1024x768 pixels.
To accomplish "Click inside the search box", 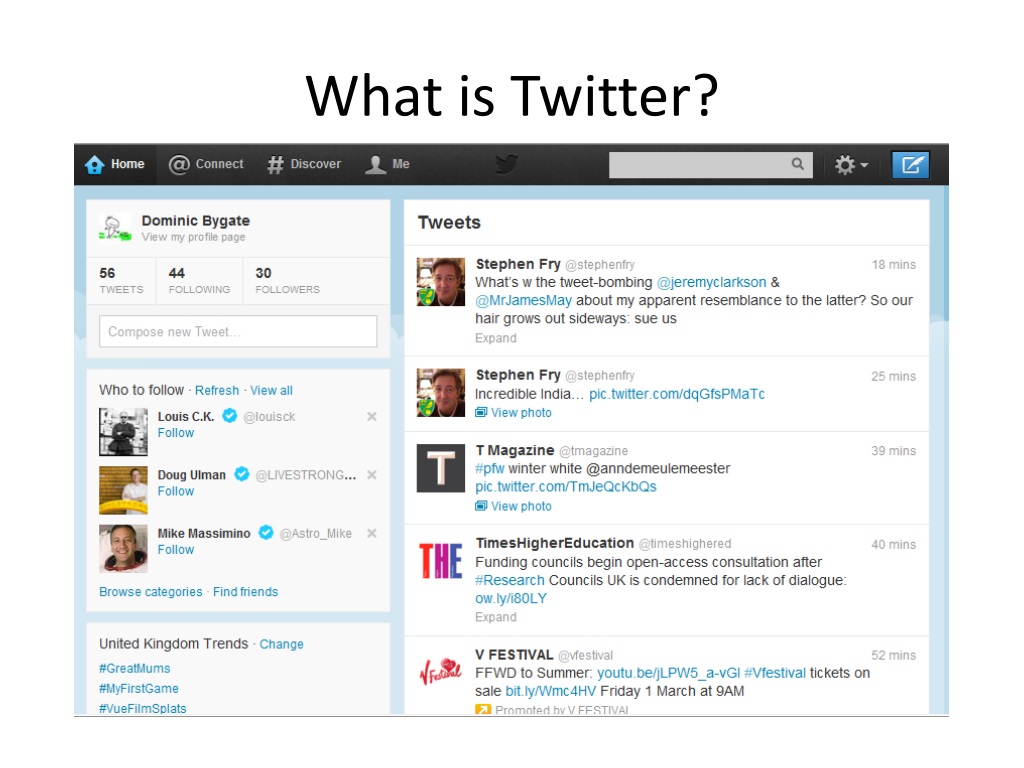I will click(x=711, y=165).
